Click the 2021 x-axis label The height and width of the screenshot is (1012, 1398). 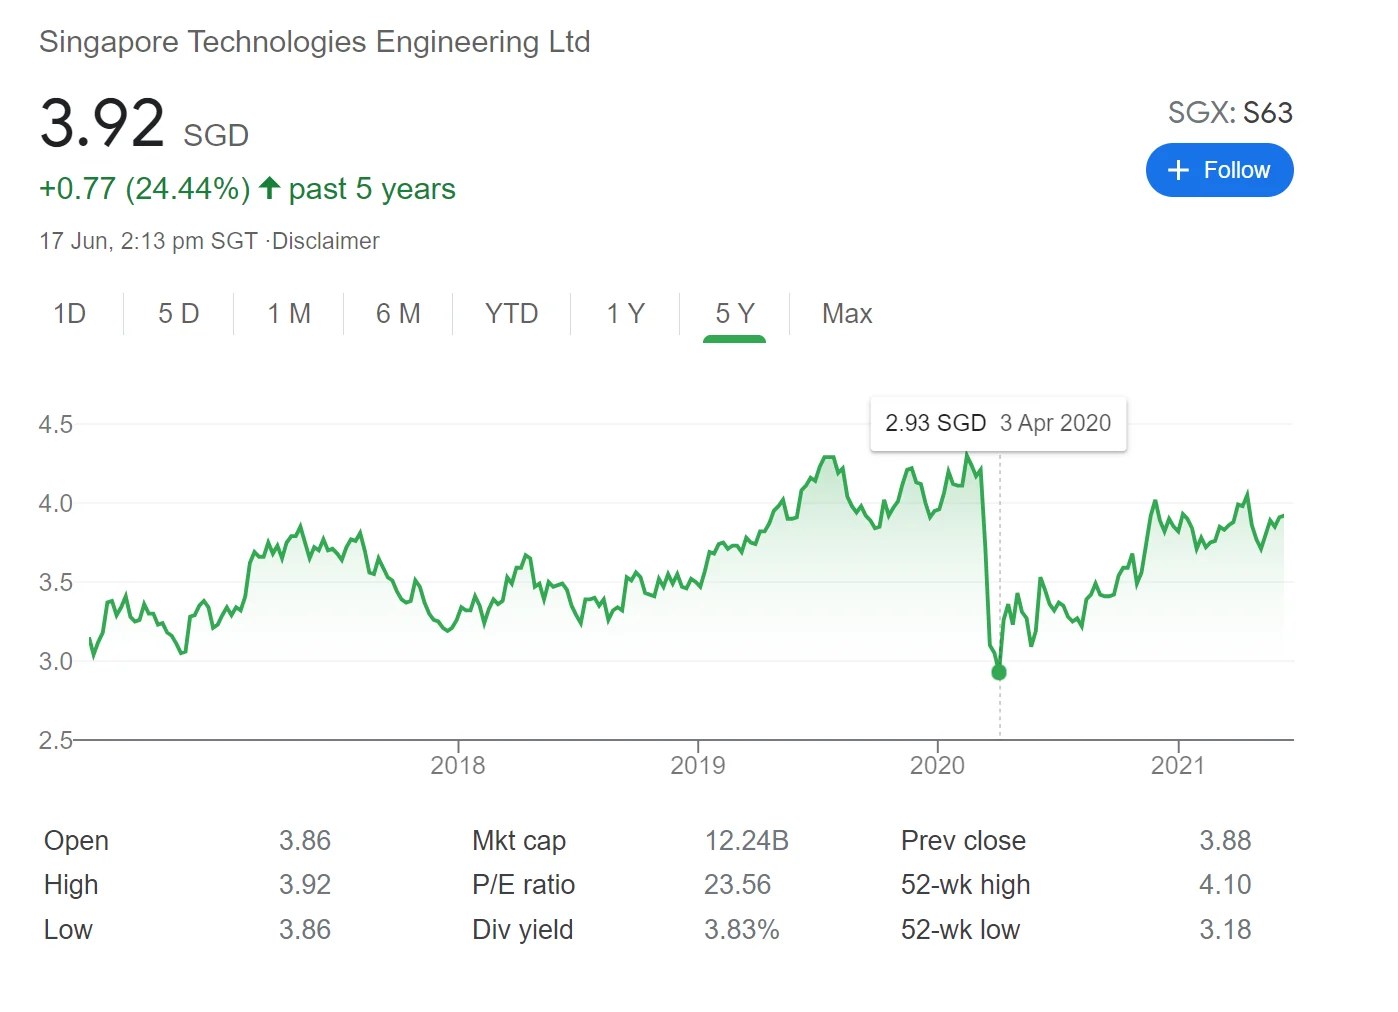(1178, 766)
